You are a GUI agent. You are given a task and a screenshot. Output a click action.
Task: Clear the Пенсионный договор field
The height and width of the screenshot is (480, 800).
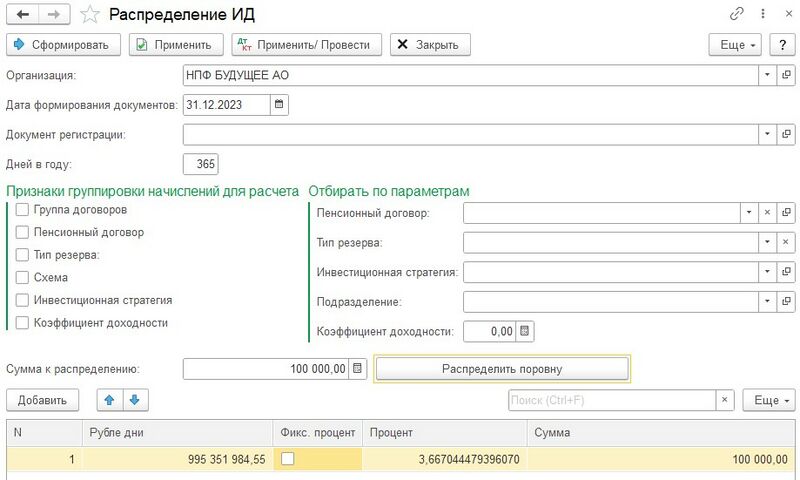(767, 213)
